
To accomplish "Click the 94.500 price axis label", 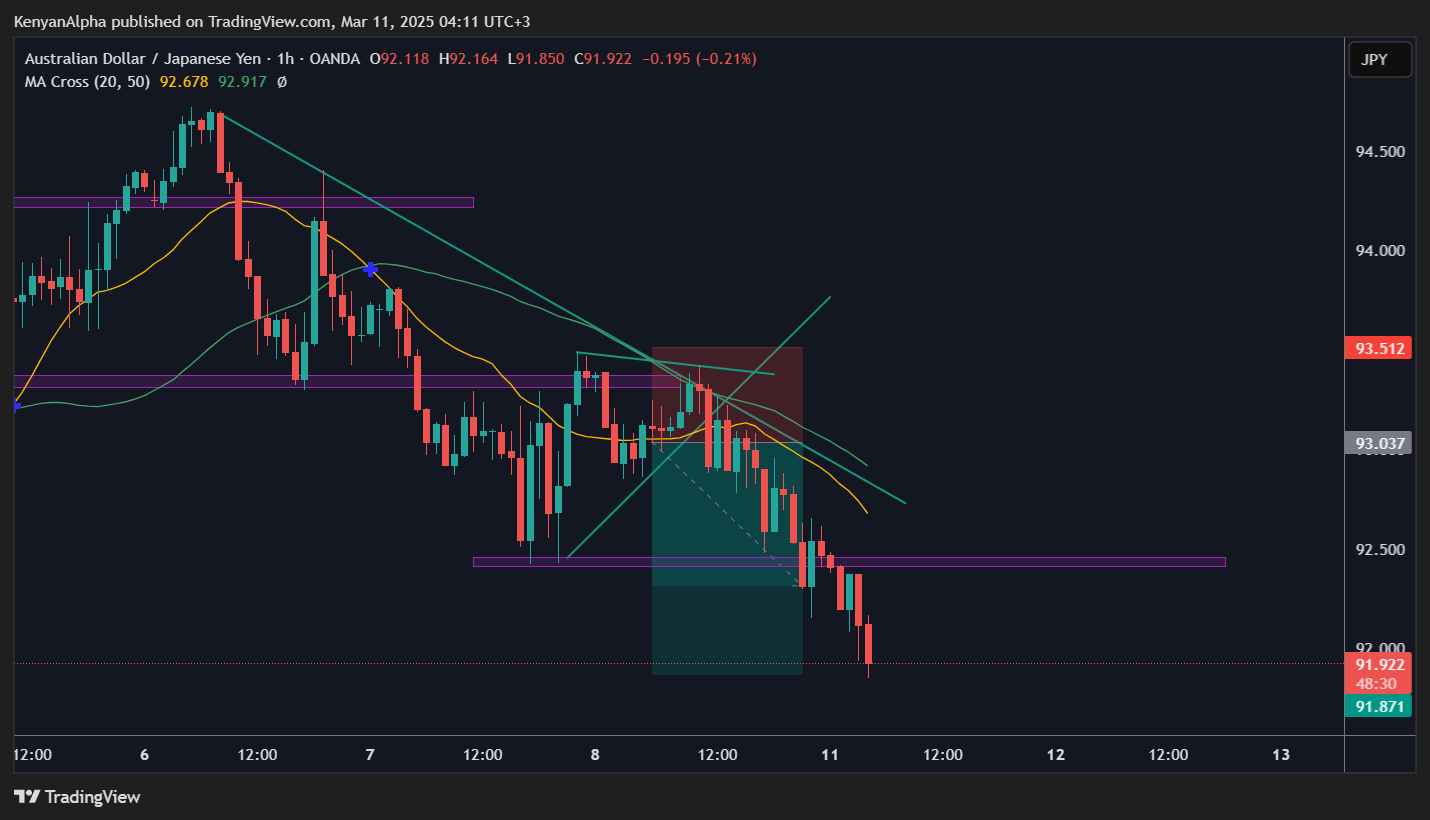I will coord(1380,152).
